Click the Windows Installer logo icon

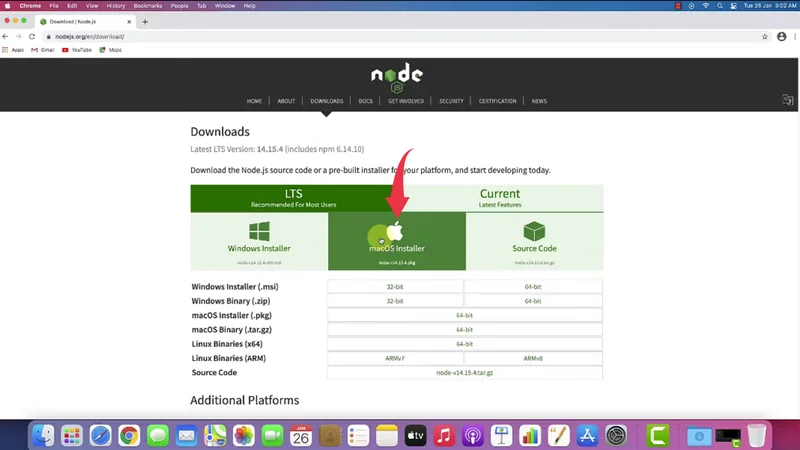259,232
